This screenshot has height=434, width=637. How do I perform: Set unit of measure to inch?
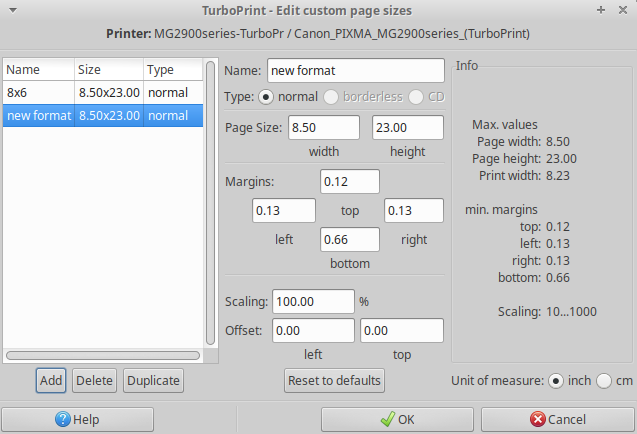coord(556,380)
